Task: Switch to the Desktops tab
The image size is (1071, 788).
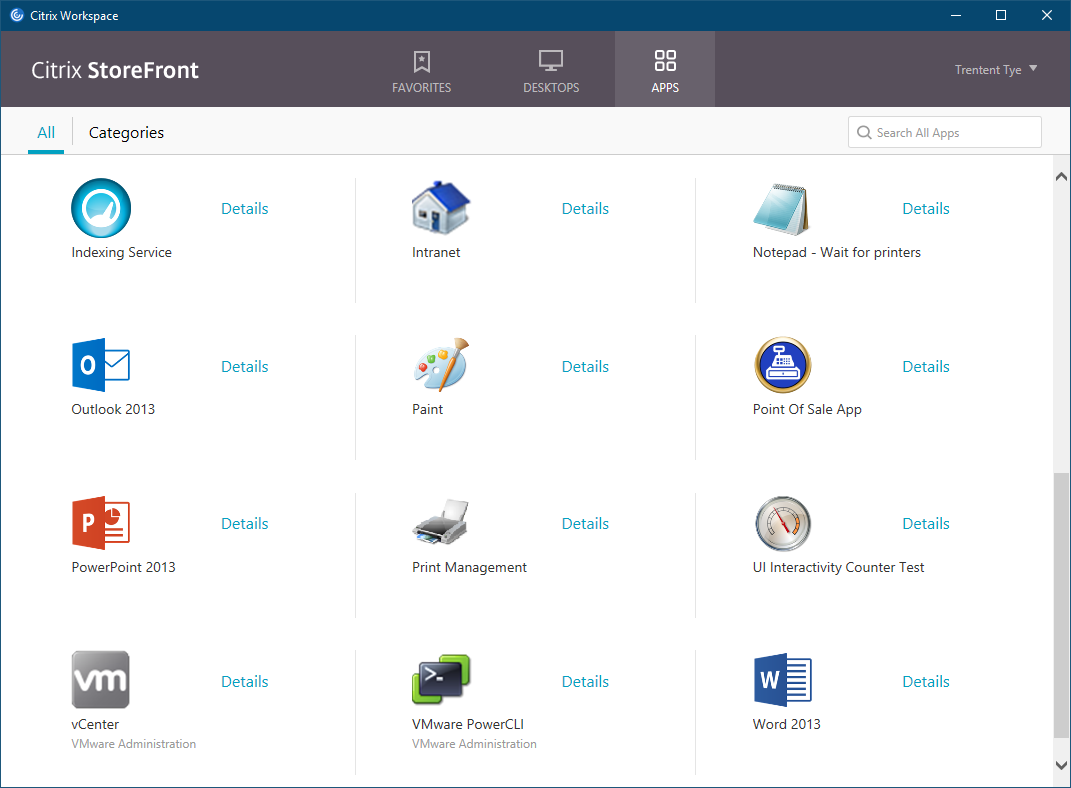Action: 551,70
